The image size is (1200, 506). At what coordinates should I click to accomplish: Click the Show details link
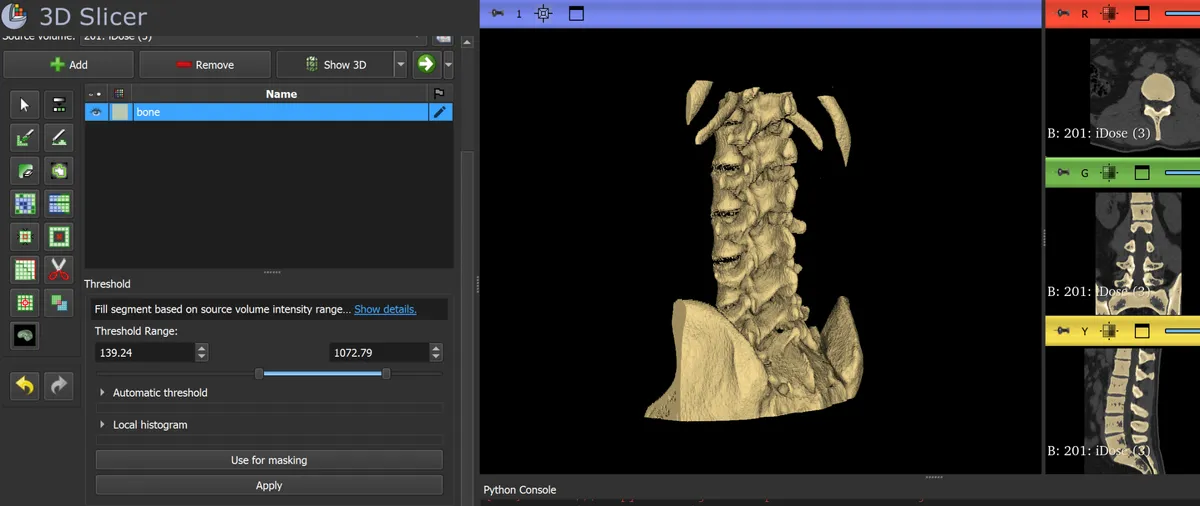[385, 309]
